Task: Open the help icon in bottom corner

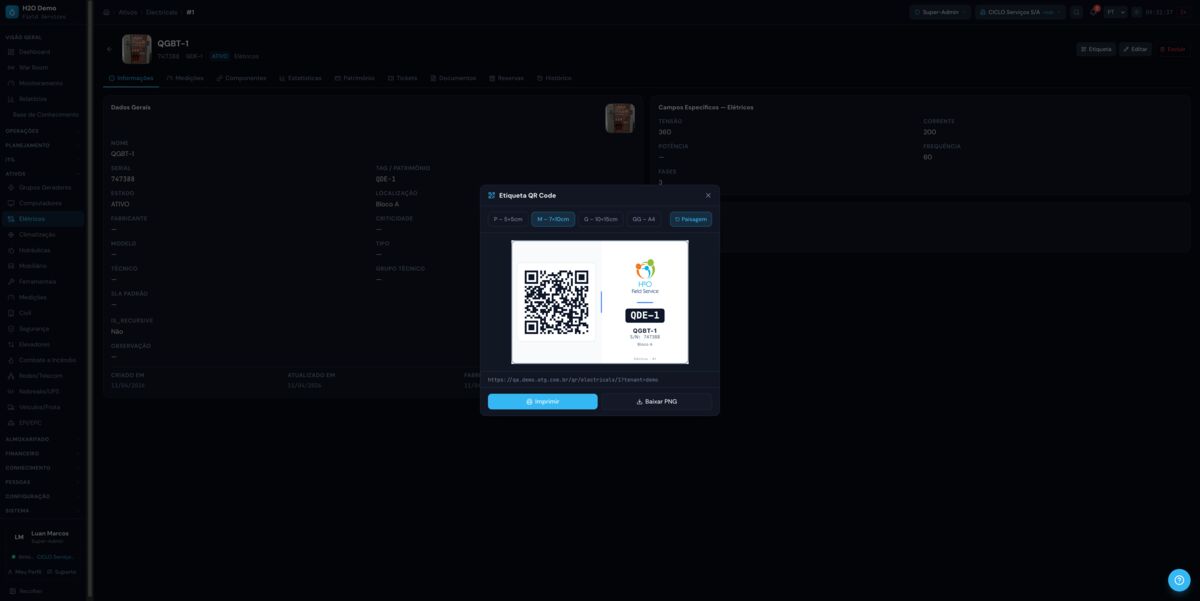Action: [1179, 580]
